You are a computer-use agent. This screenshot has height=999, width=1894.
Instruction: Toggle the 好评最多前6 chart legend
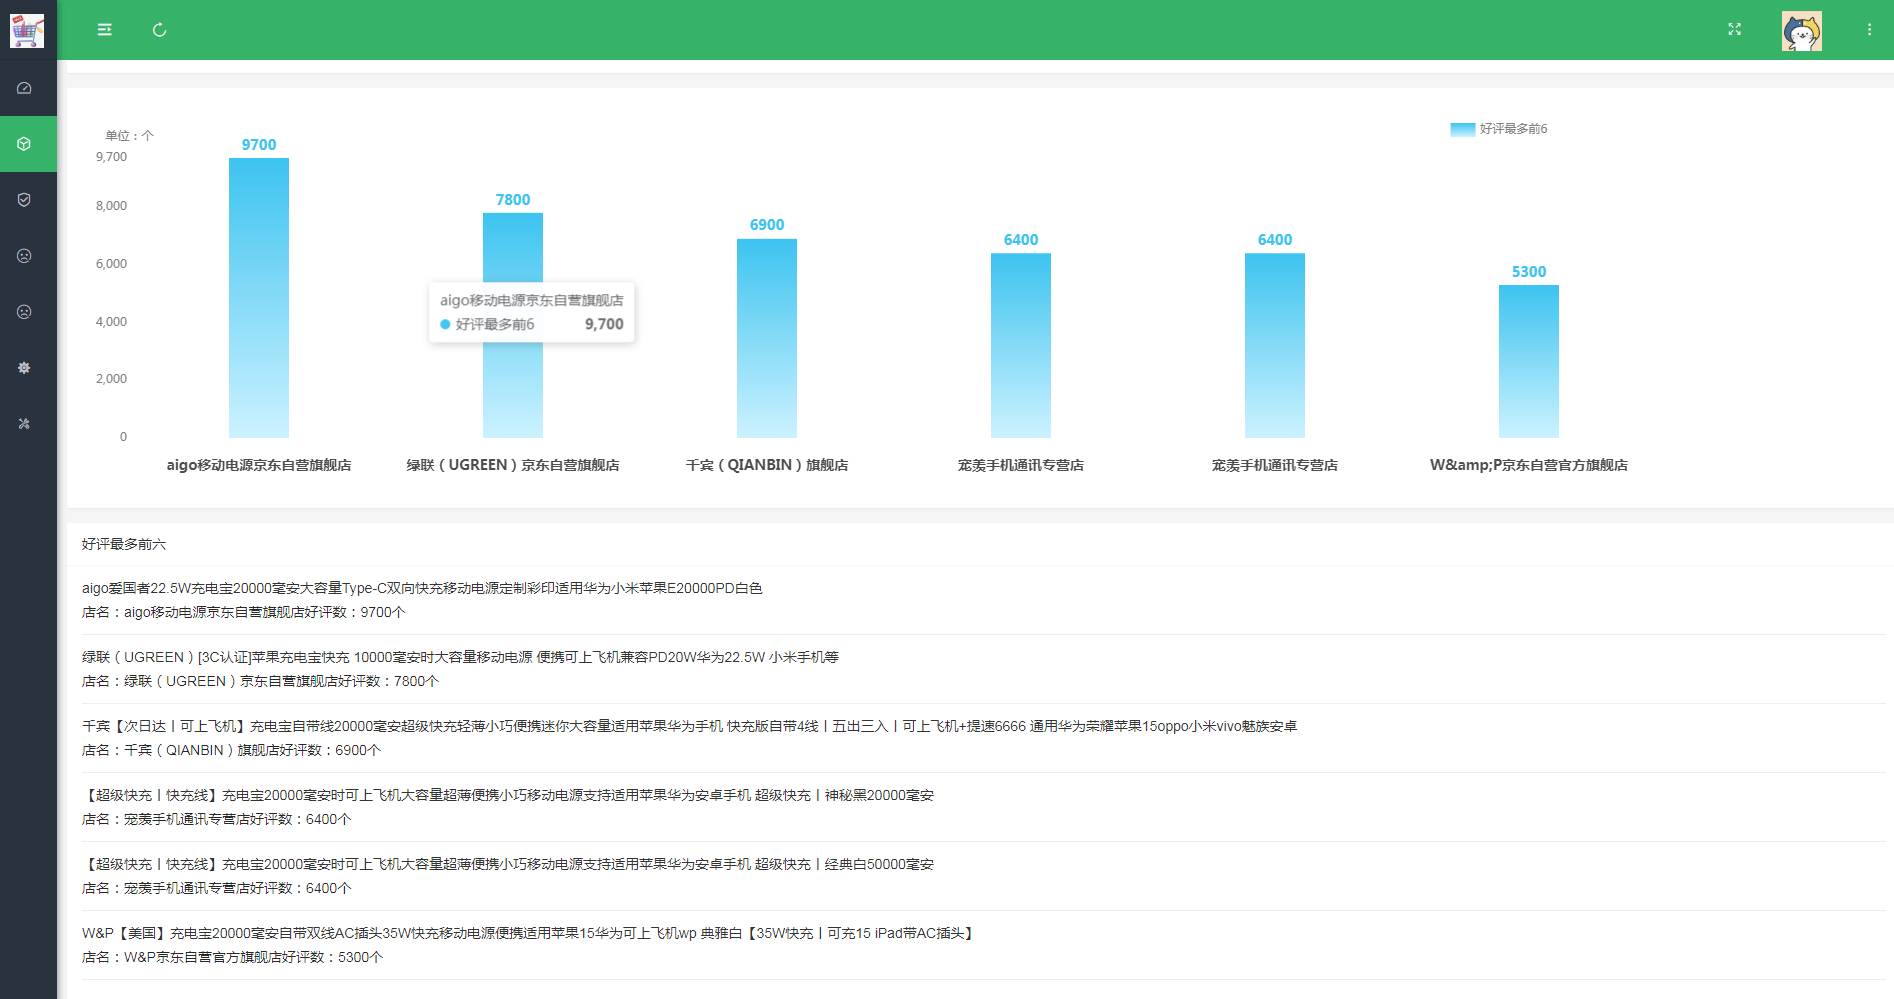(x=1498, y=129)
